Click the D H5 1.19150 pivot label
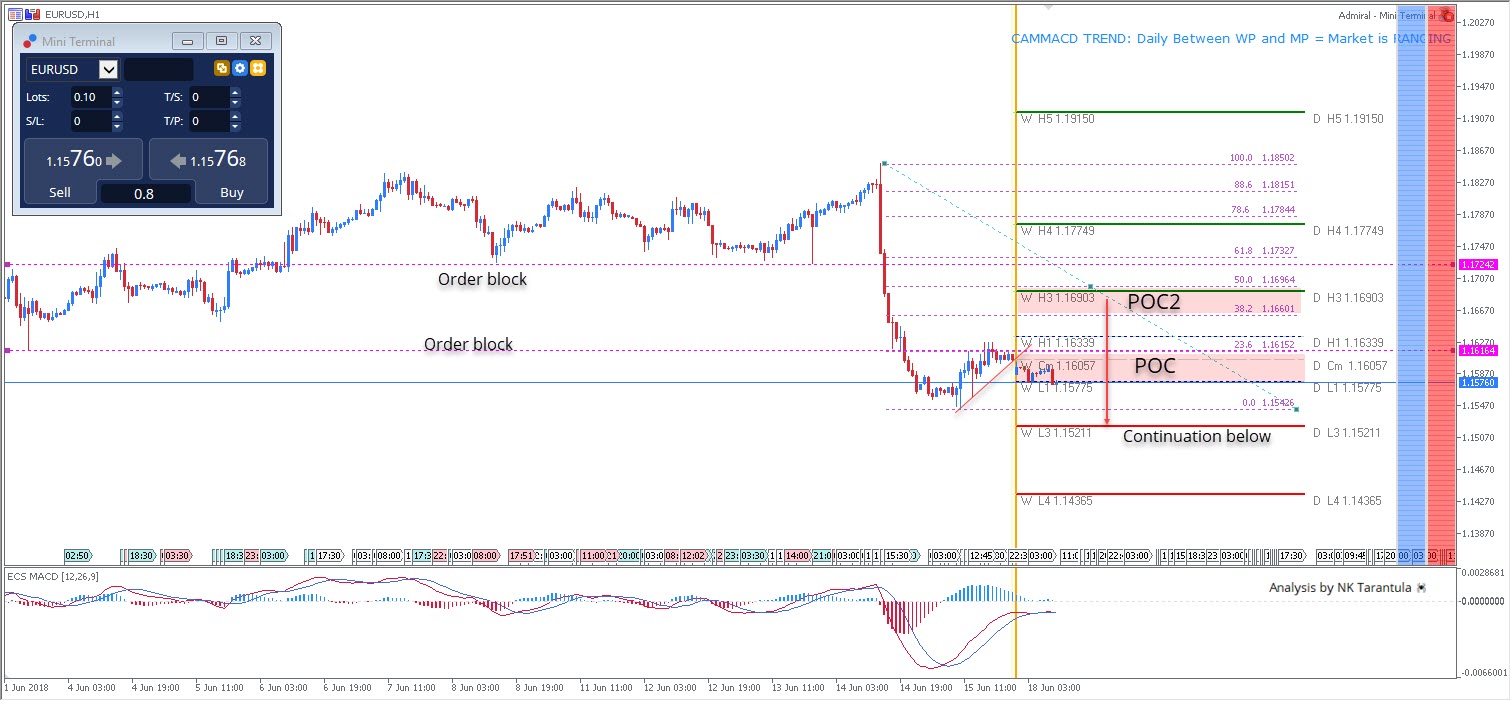Viewport: 1511px width, 701px height. [x=1350, y=119]
